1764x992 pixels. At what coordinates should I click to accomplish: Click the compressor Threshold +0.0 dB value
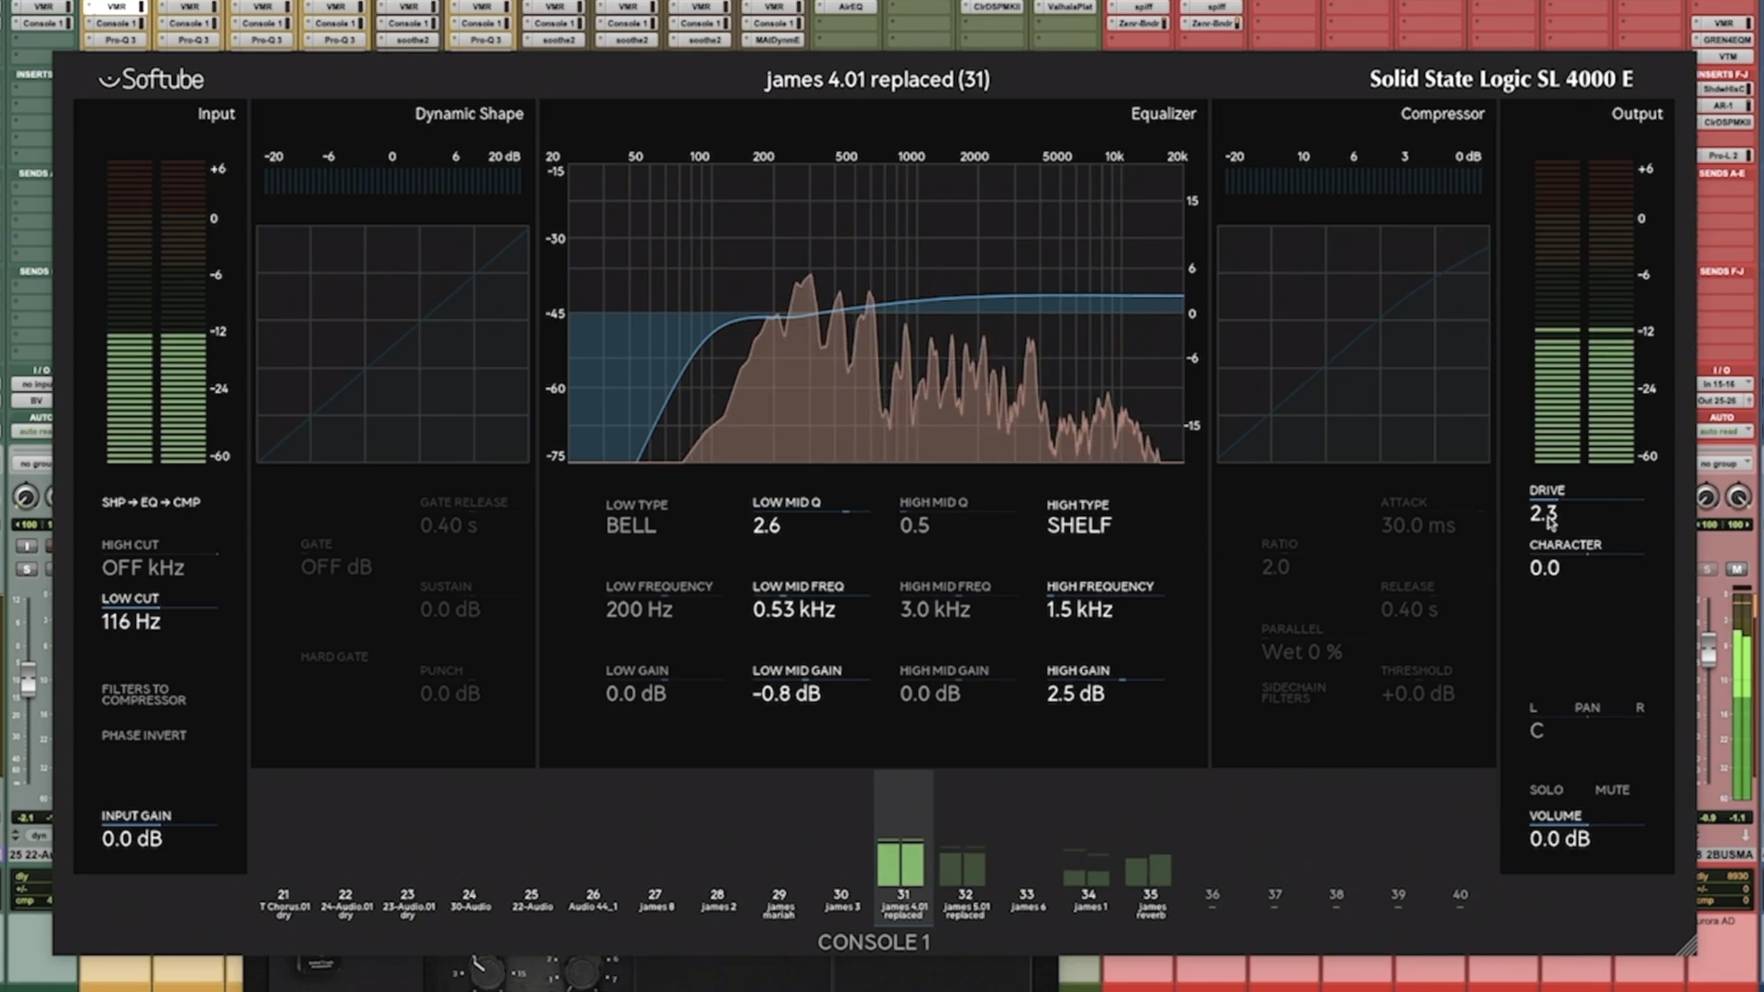(x=1418, y=693)
